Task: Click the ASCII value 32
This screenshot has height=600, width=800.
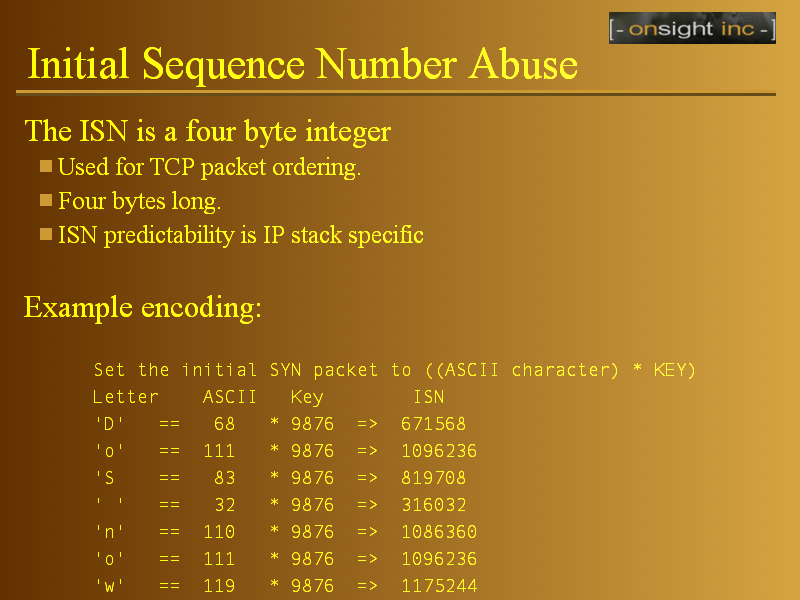Action: (x=224, y=505)
